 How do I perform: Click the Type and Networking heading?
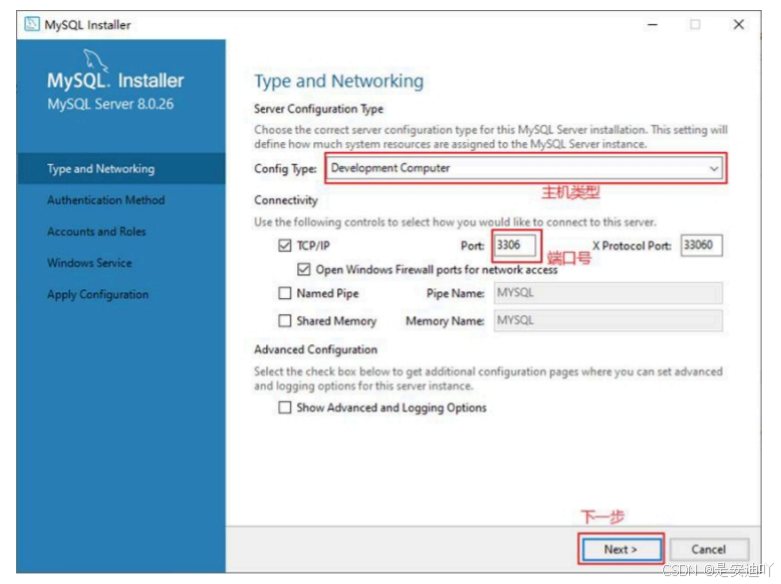click(339, 81)
